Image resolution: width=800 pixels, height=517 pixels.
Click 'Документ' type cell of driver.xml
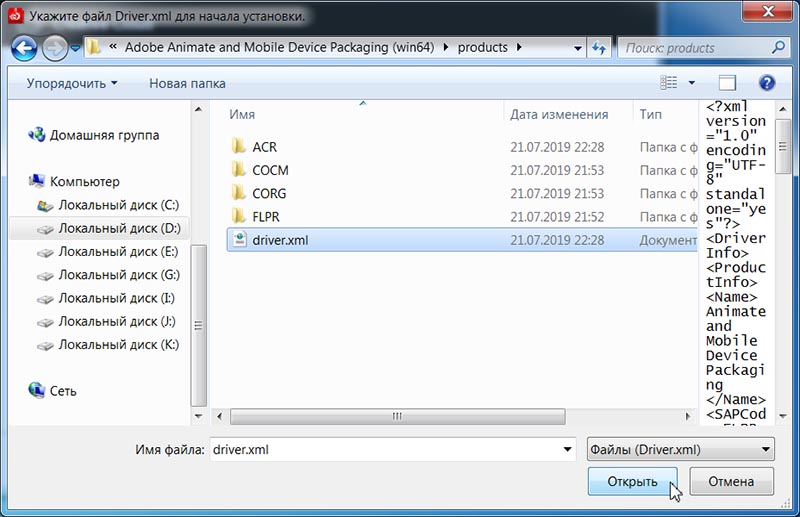coord(668,240)
